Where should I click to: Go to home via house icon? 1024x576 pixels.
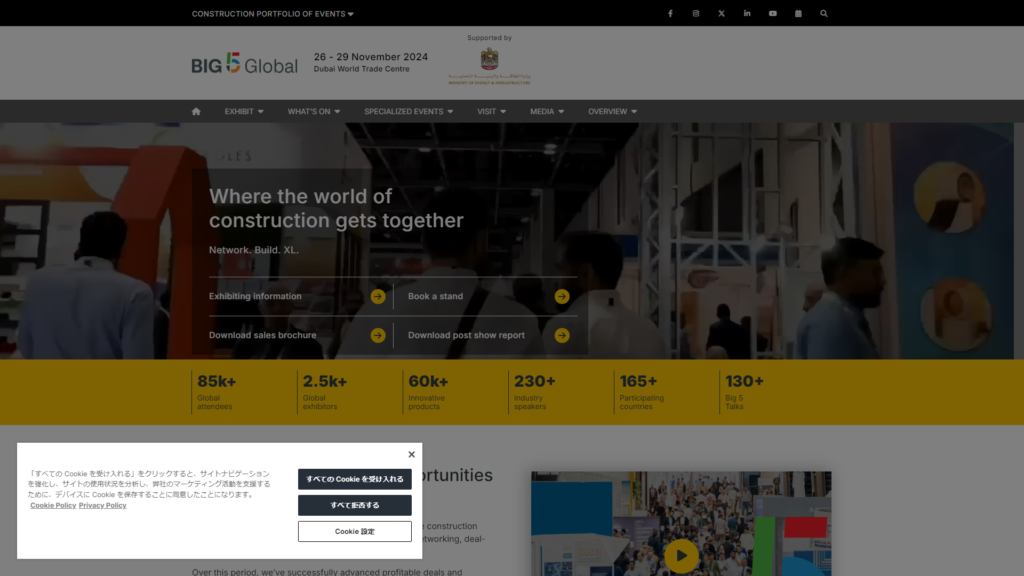[x=196, y=112]
